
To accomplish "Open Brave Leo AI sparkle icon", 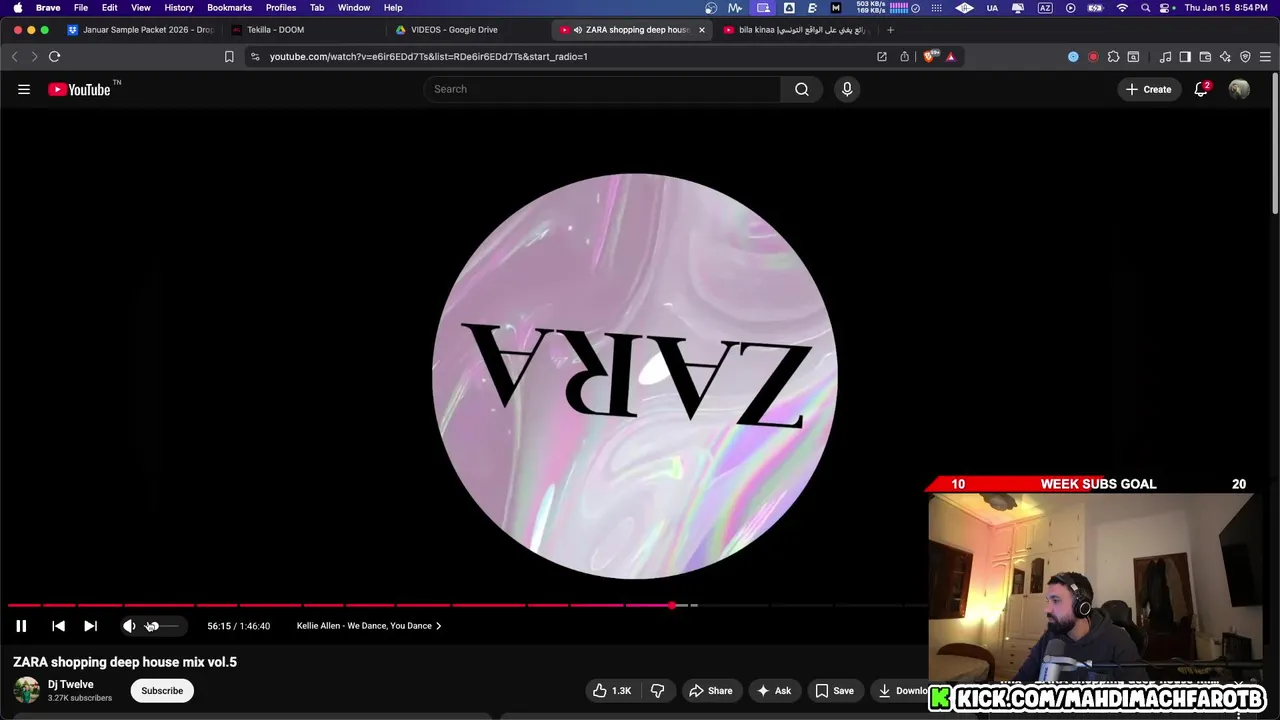I will 1225,57.
